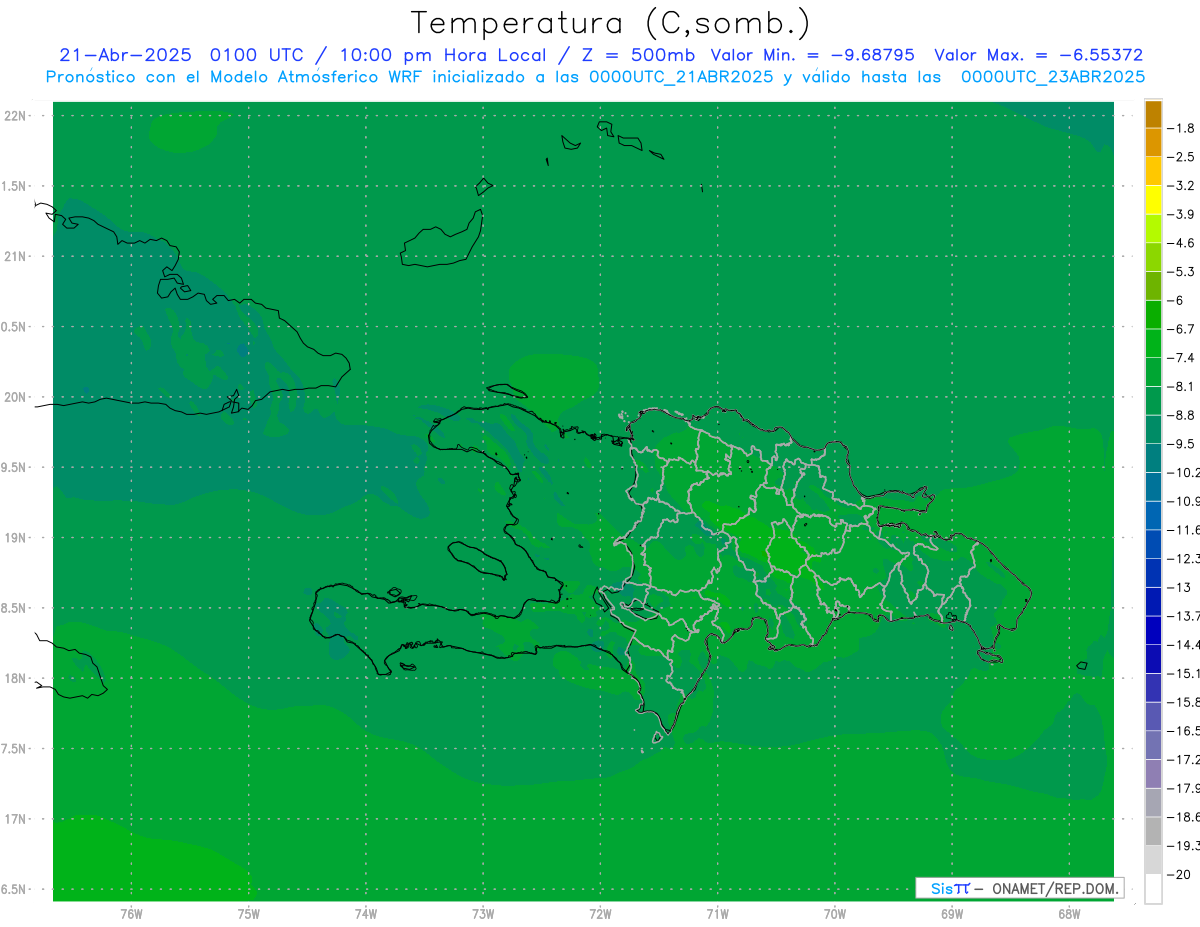Click the '-17.2' colorbar label

(1184, 759)
